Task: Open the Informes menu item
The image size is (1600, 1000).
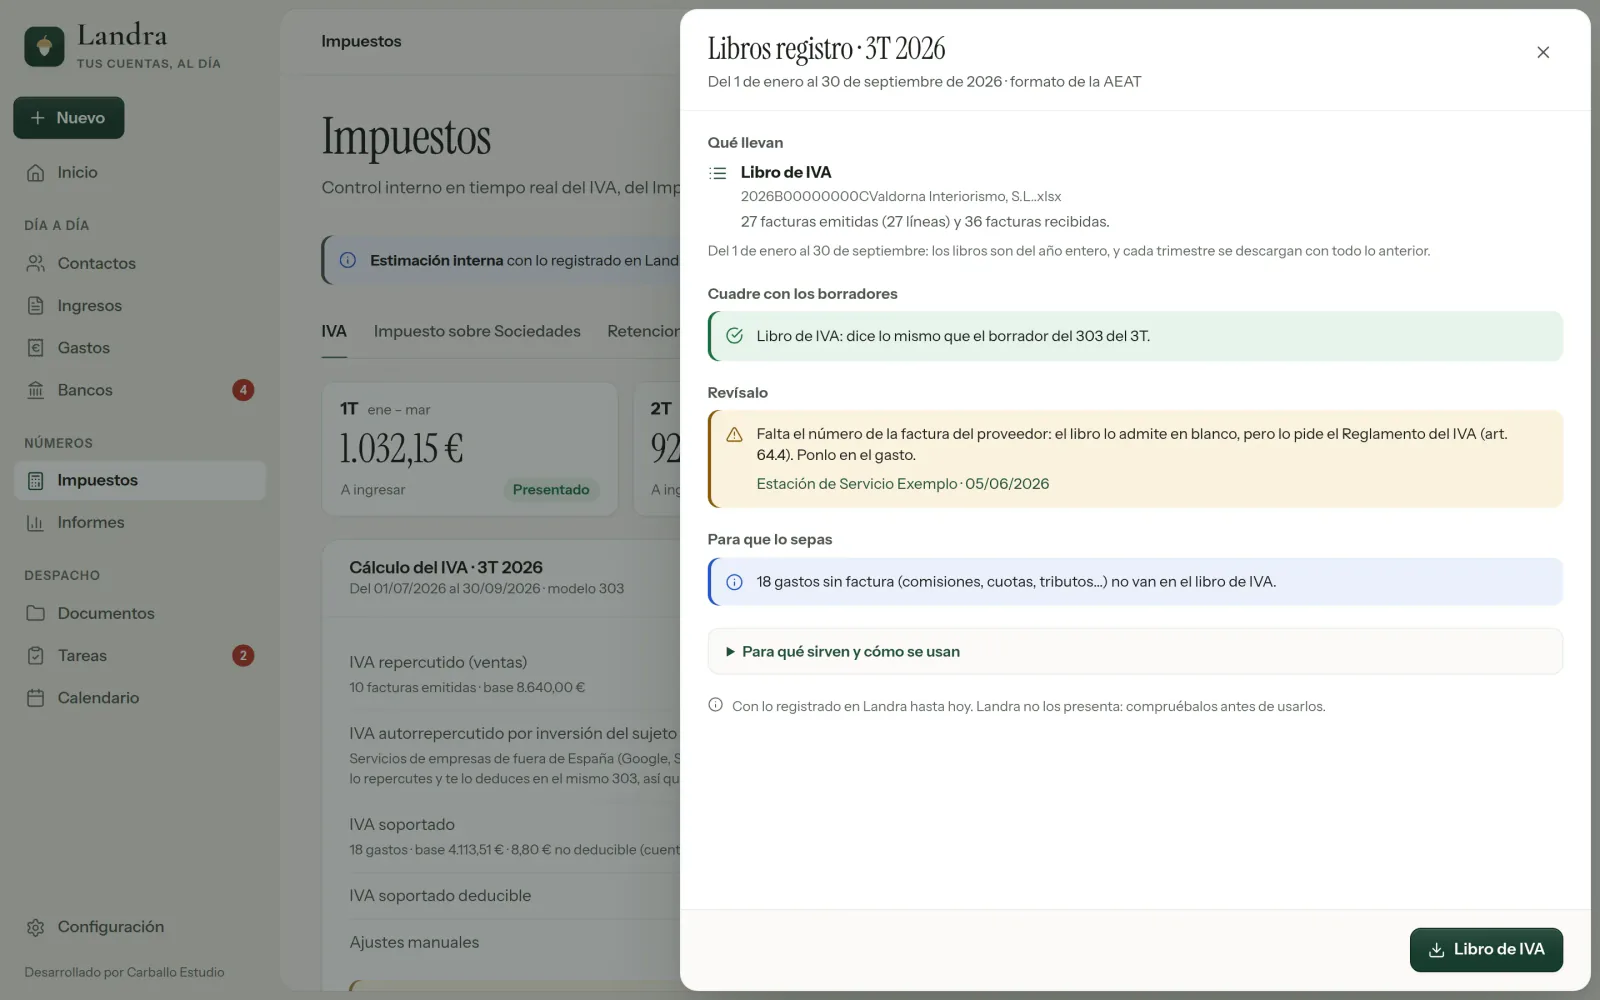Action: [x=140, y=523]
